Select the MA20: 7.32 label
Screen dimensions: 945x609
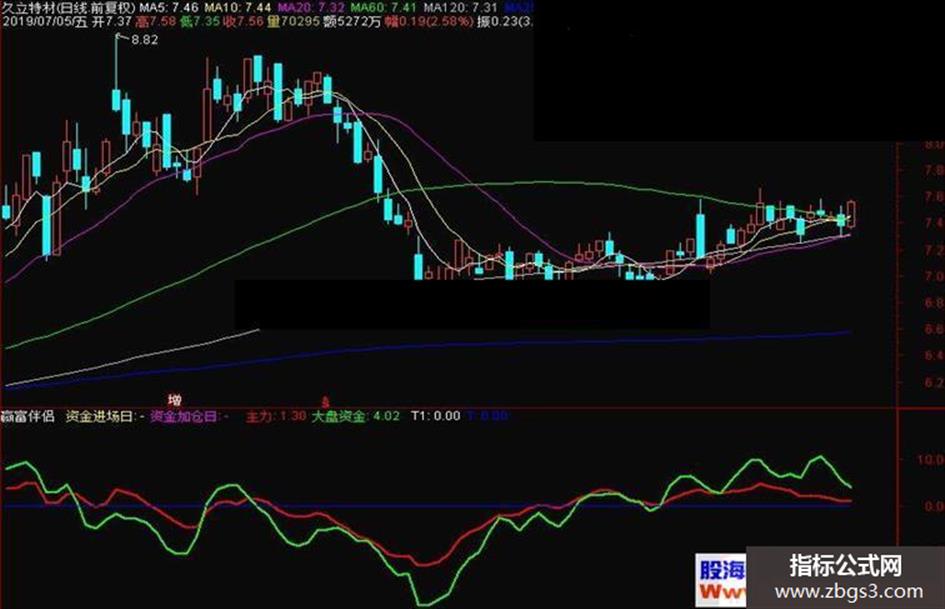(311, 7)
